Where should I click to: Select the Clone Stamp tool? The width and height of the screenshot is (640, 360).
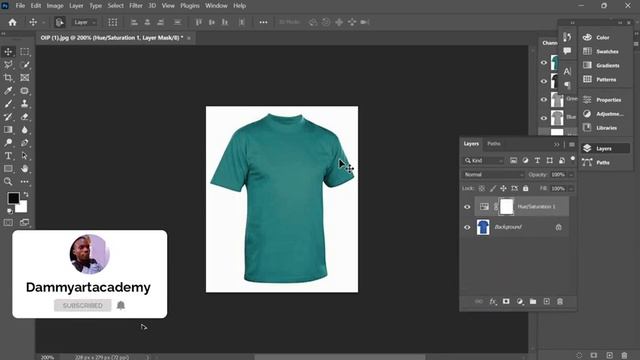click(24, 104)
